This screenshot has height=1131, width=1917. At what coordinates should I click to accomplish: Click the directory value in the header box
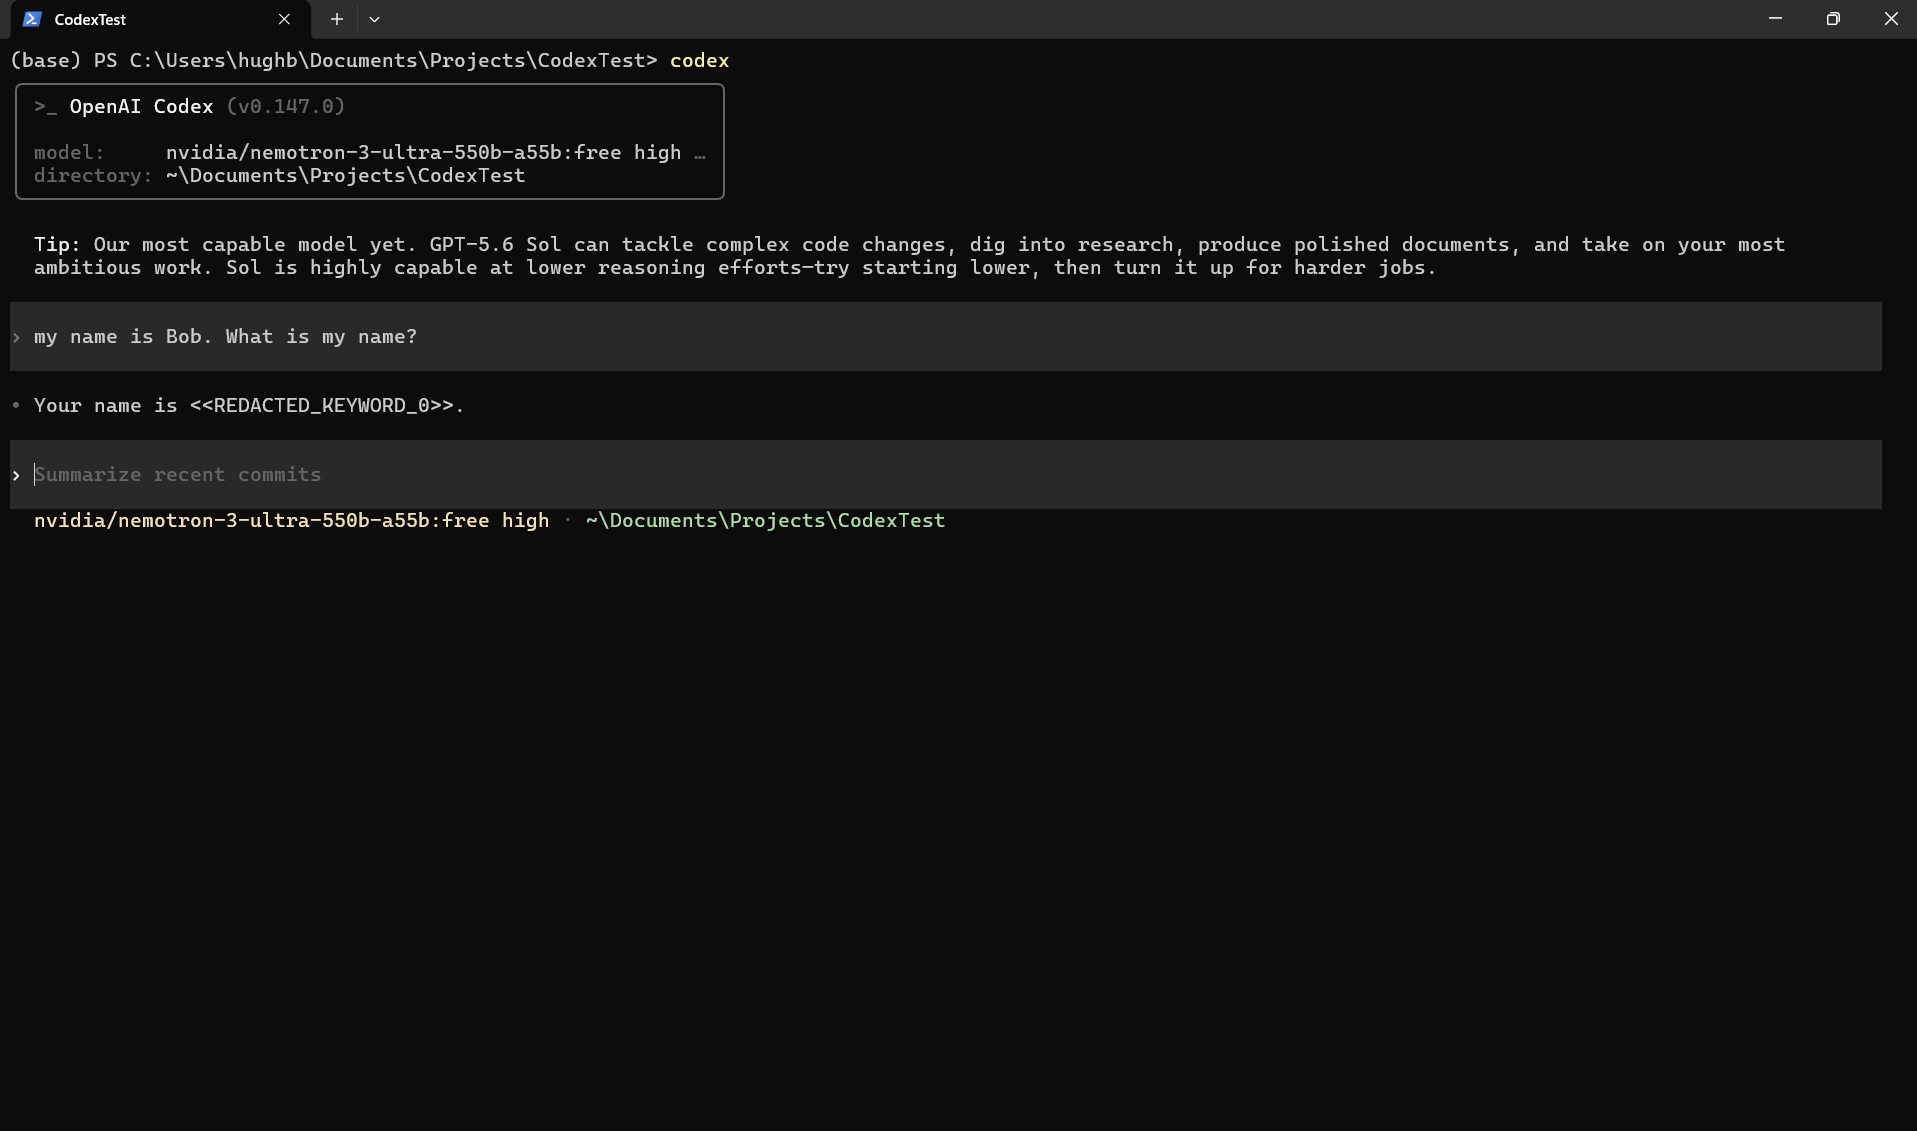(x=345, y=176)
